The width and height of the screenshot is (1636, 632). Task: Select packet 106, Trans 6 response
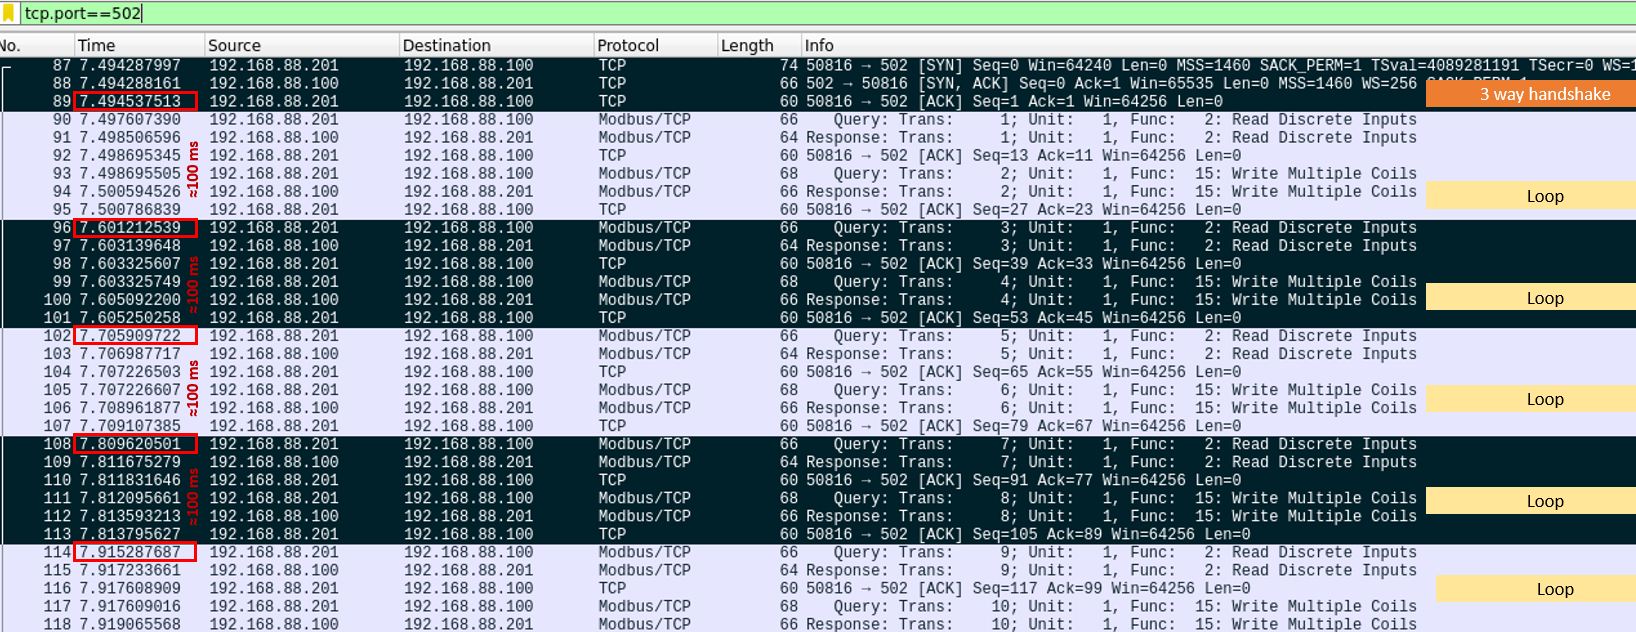click(818, 408)
